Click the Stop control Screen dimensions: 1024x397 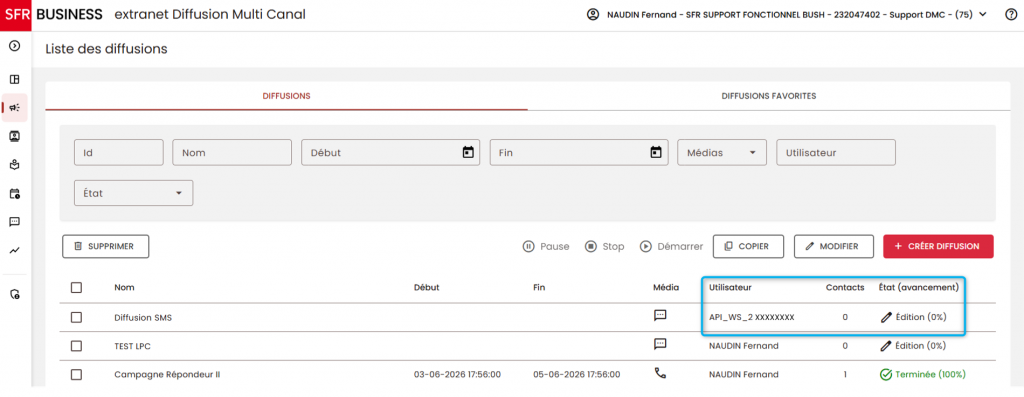tap(604, 246)
